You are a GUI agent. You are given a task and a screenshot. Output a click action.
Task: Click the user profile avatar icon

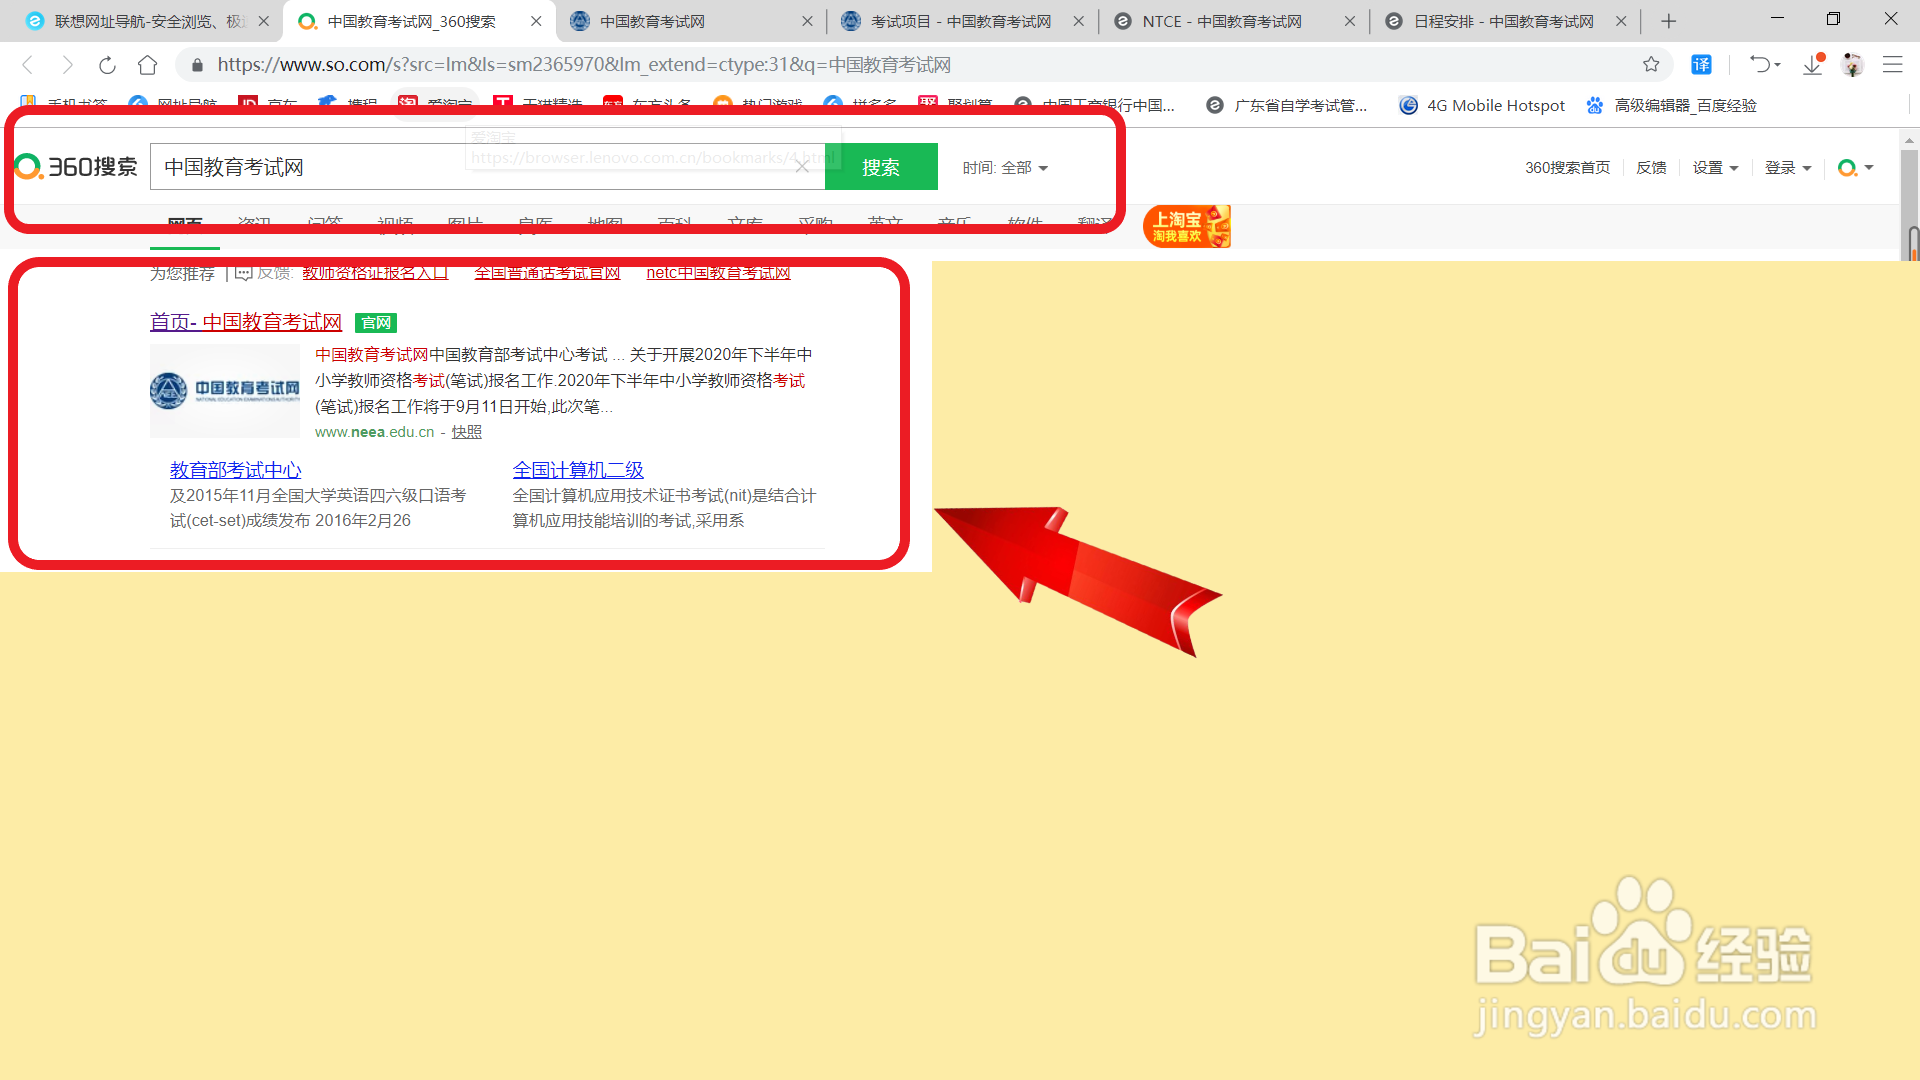pos(1853,64)
